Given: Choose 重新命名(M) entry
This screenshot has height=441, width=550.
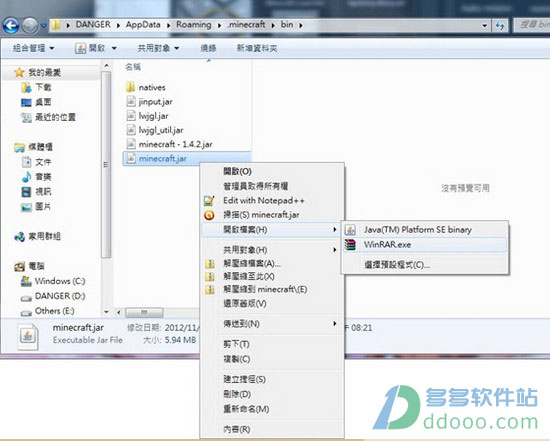Looking at the screenshot, I should [272, 409].
